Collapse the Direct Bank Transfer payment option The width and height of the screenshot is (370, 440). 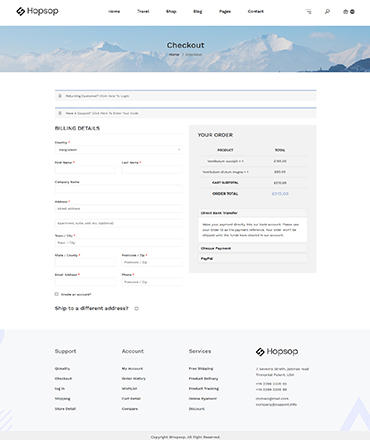(x=253, y=213)
